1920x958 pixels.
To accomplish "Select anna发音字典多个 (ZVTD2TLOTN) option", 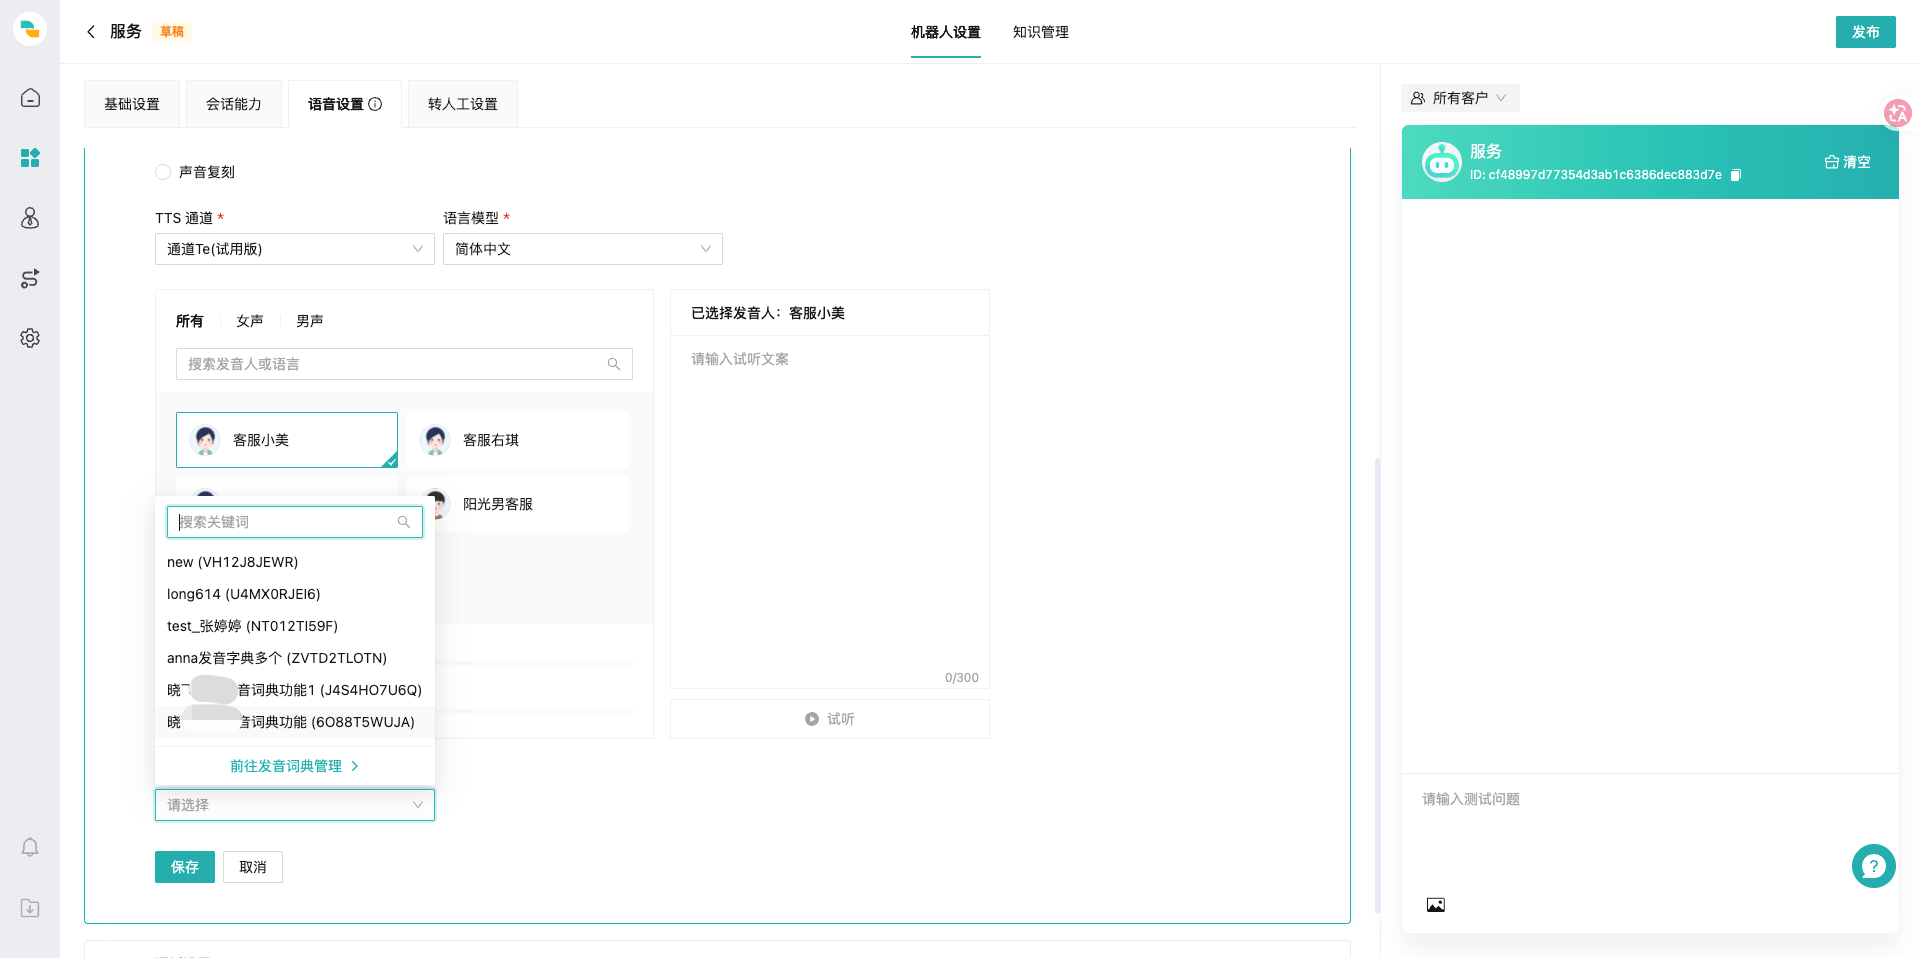I will pos(295,658).
